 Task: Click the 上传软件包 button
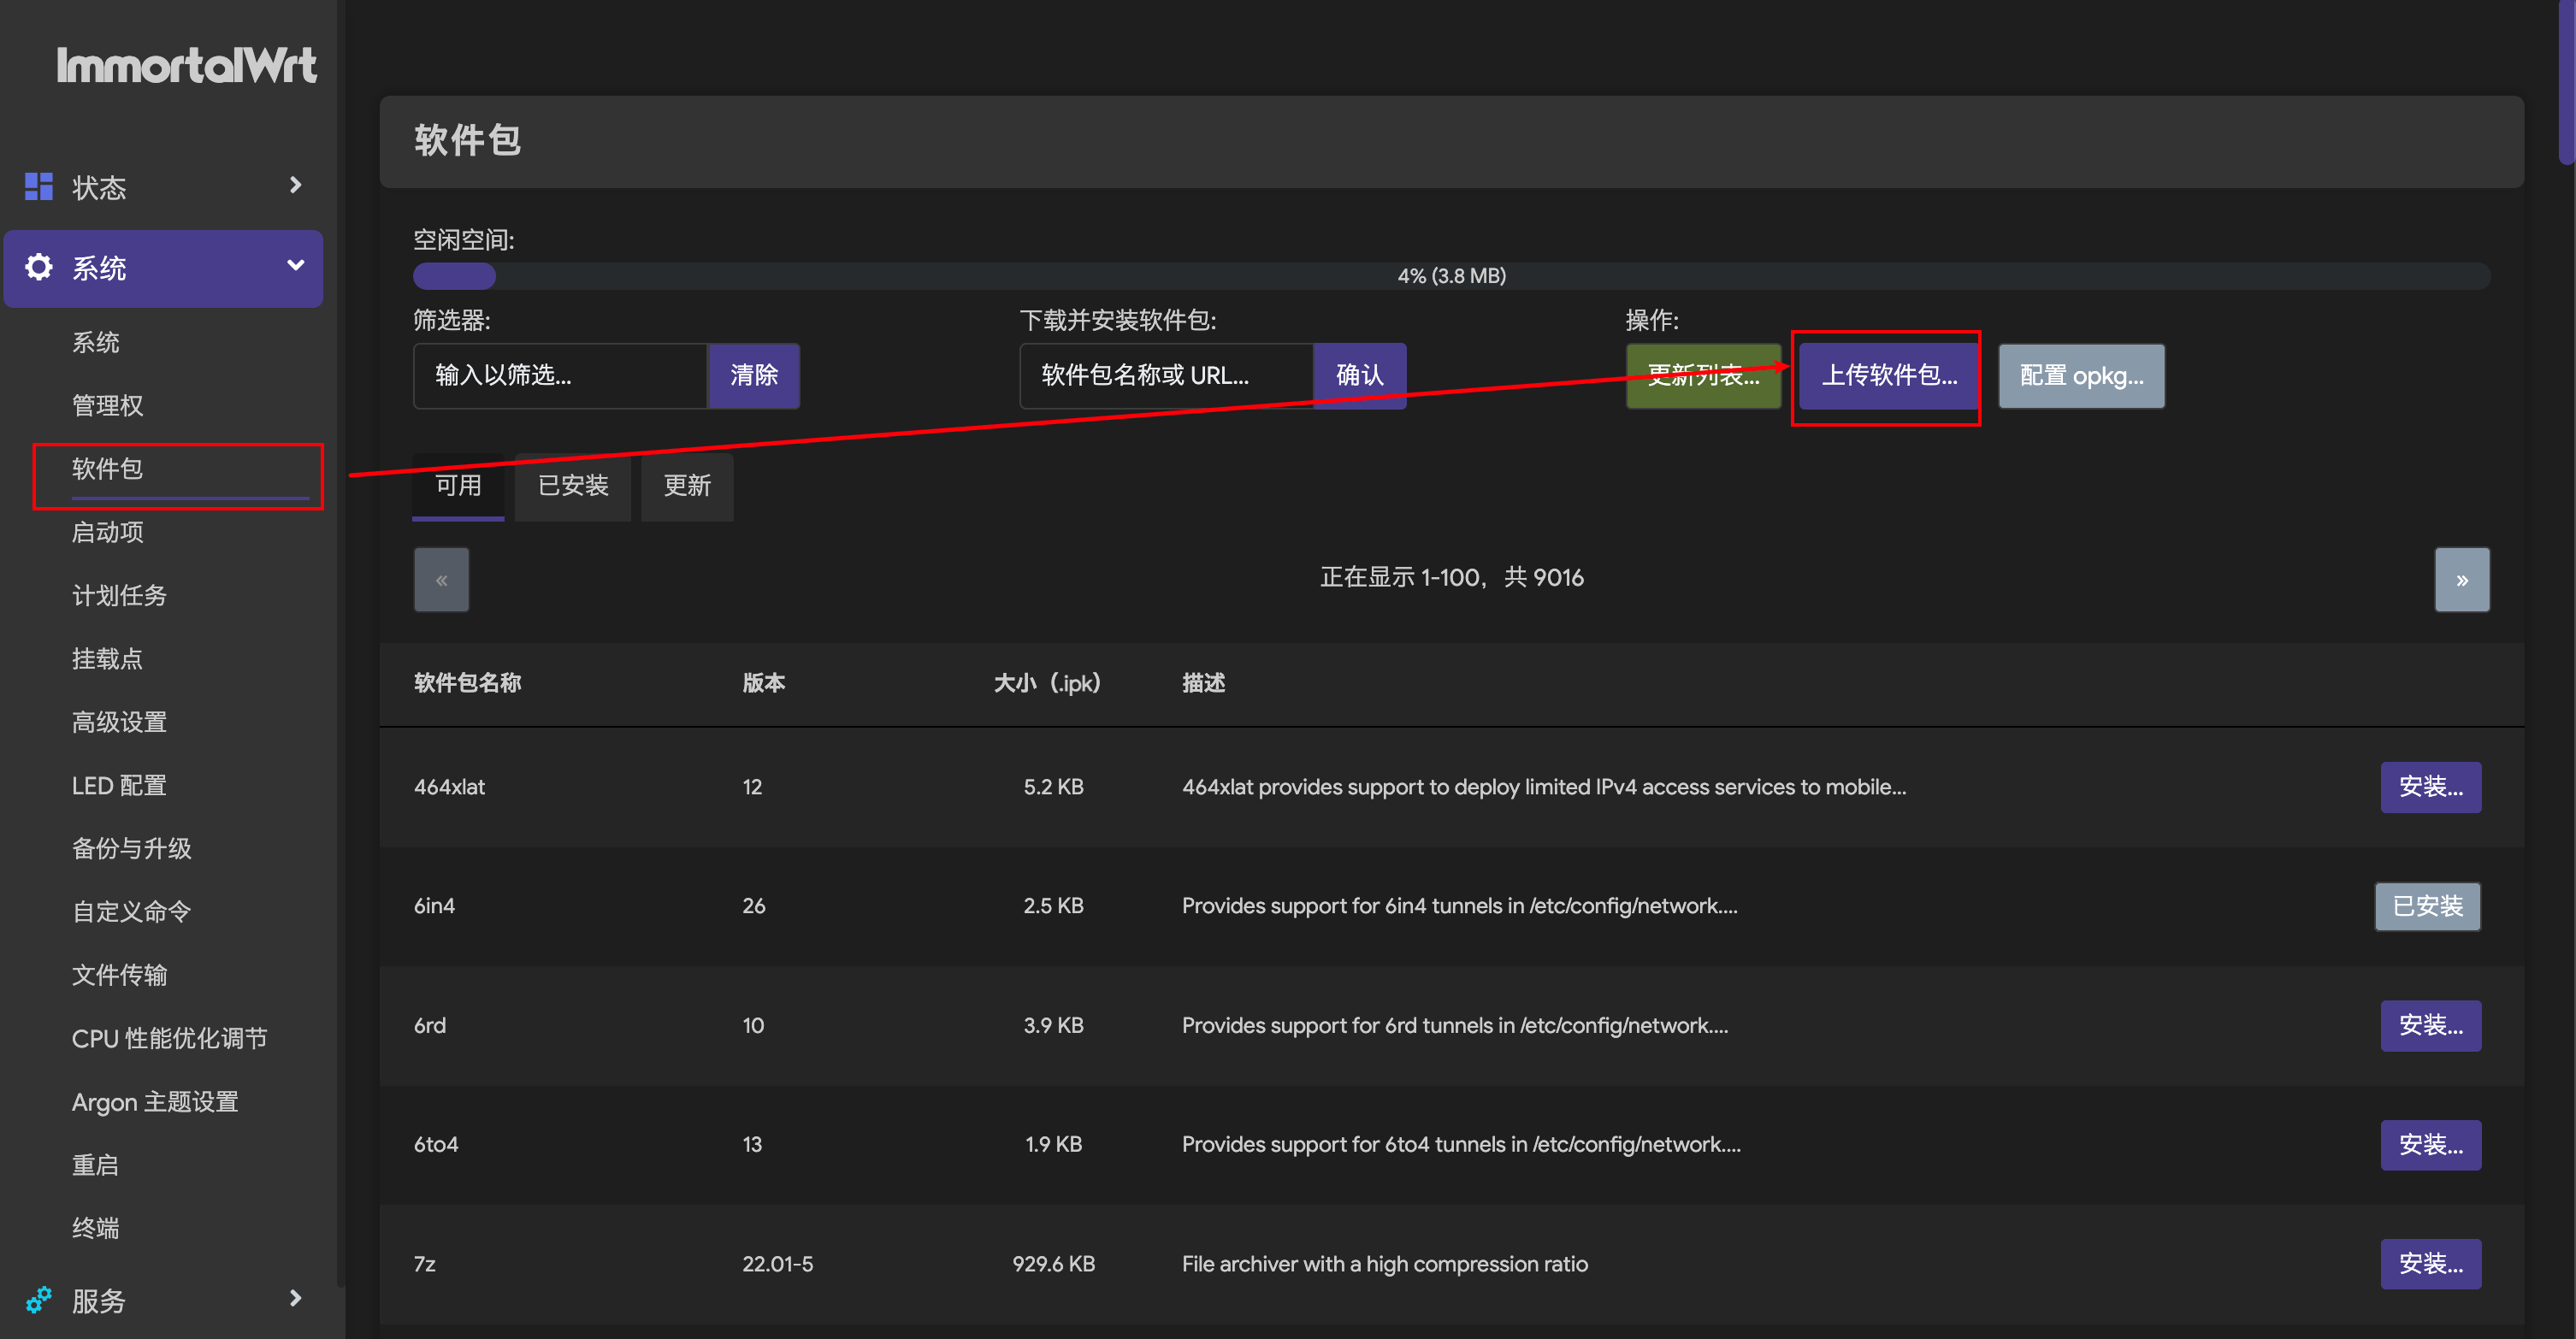point(1887,377)
